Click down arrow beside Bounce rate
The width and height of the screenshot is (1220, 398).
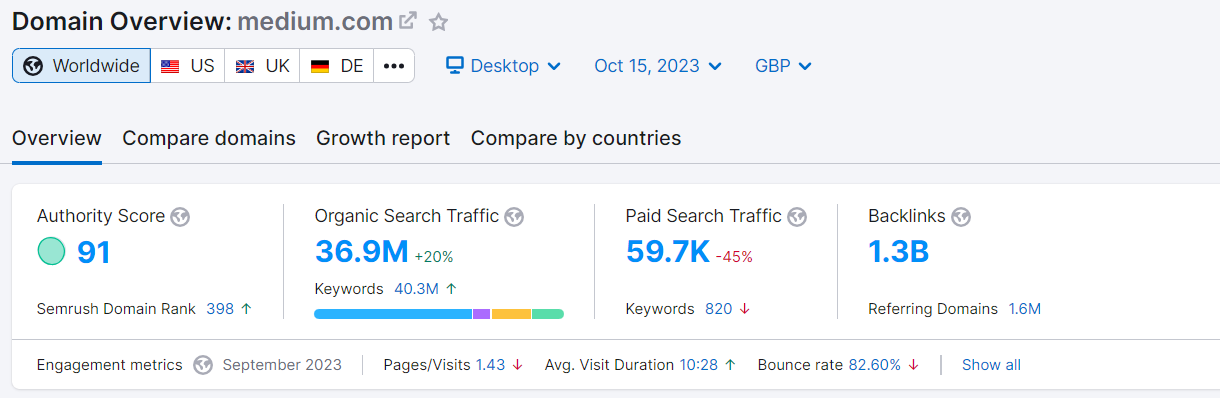[913, 365]
